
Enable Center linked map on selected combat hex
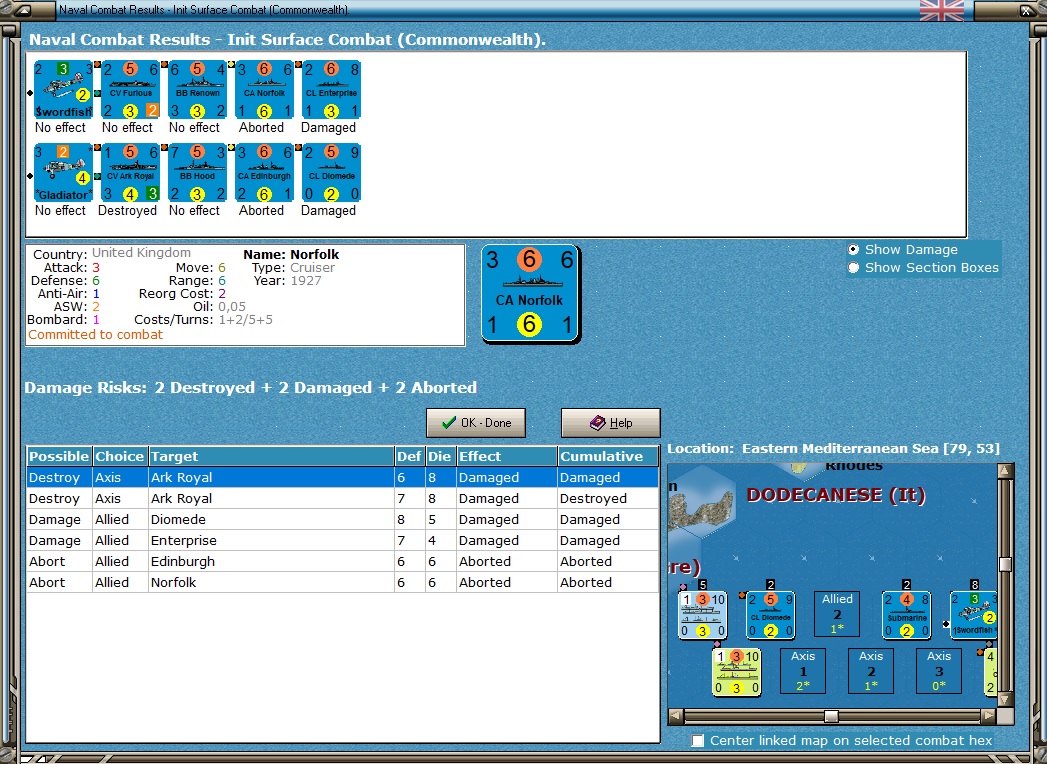[698, 741]
